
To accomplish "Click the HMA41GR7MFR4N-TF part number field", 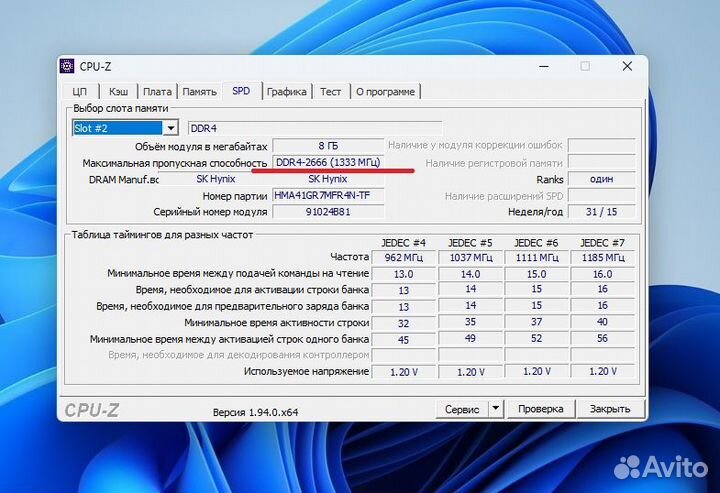I will point(328,196).
